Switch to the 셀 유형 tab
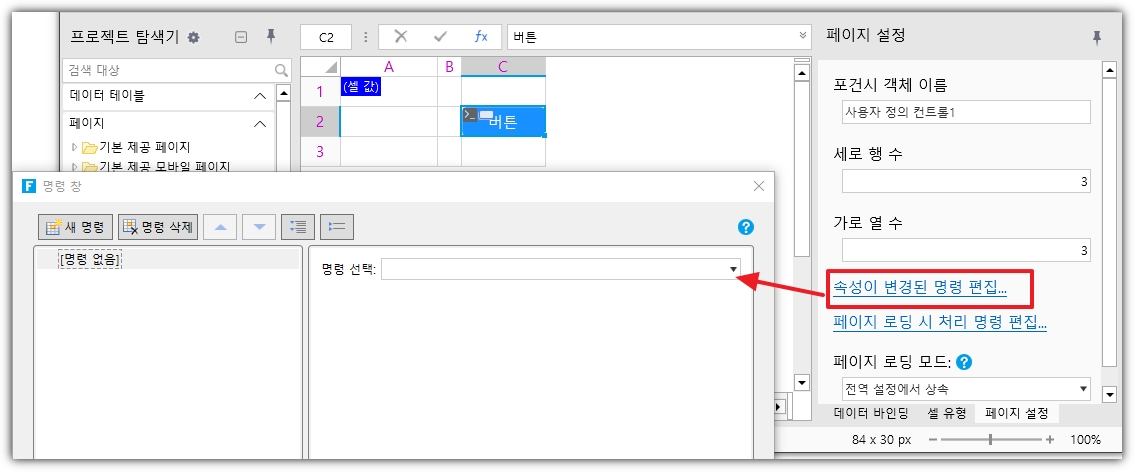This screenshot has height=472, width=1135. (947, 413)
